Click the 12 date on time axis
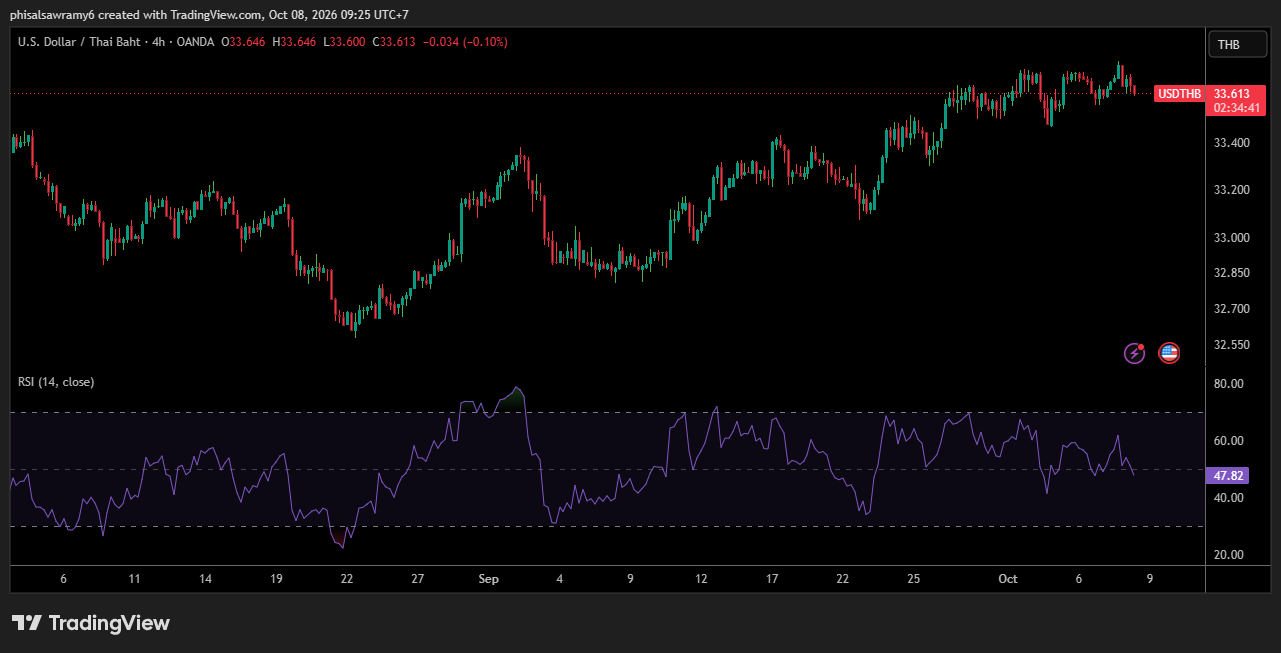This screenshot has height=653, width=1281. [701, 579]
